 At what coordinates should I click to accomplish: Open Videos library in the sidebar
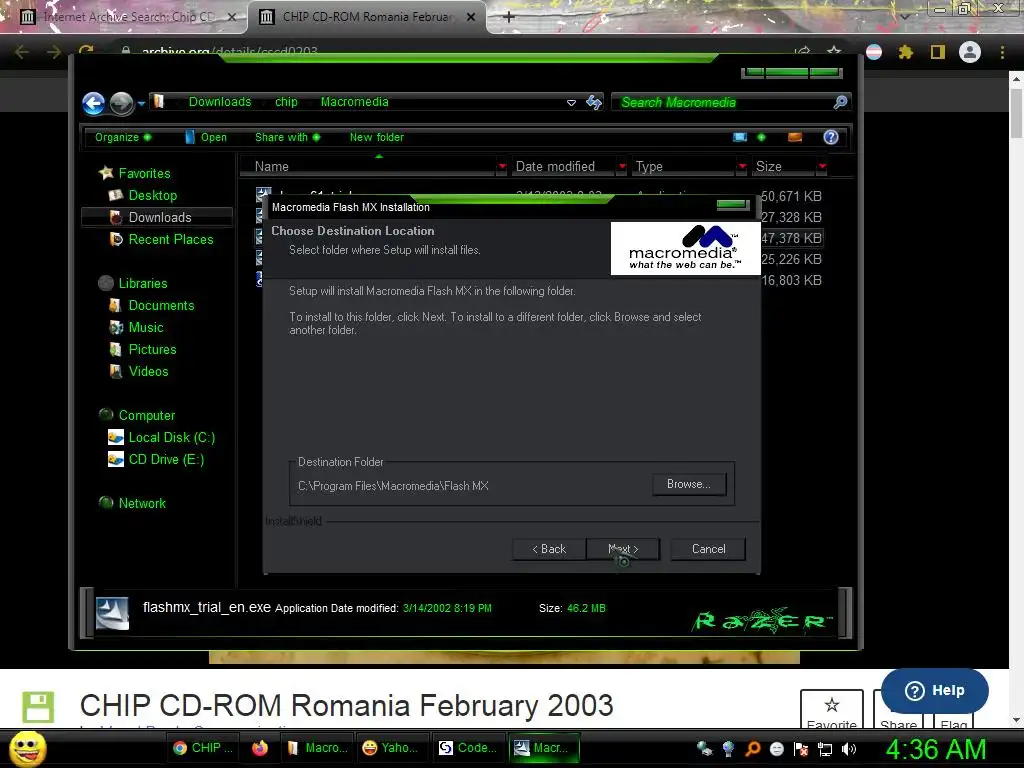coord(148,372)
